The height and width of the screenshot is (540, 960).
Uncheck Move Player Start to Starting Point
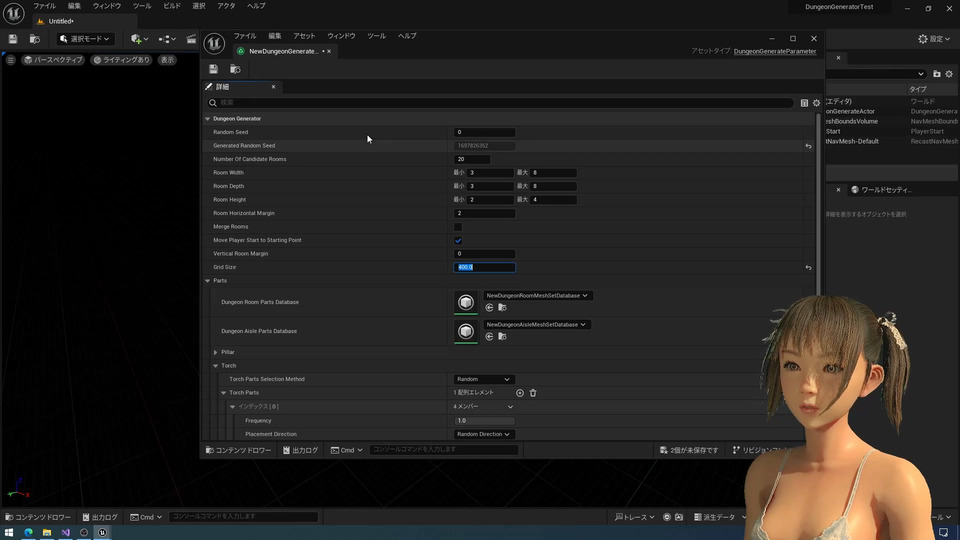pyautogui.click(x=458, y=241)
